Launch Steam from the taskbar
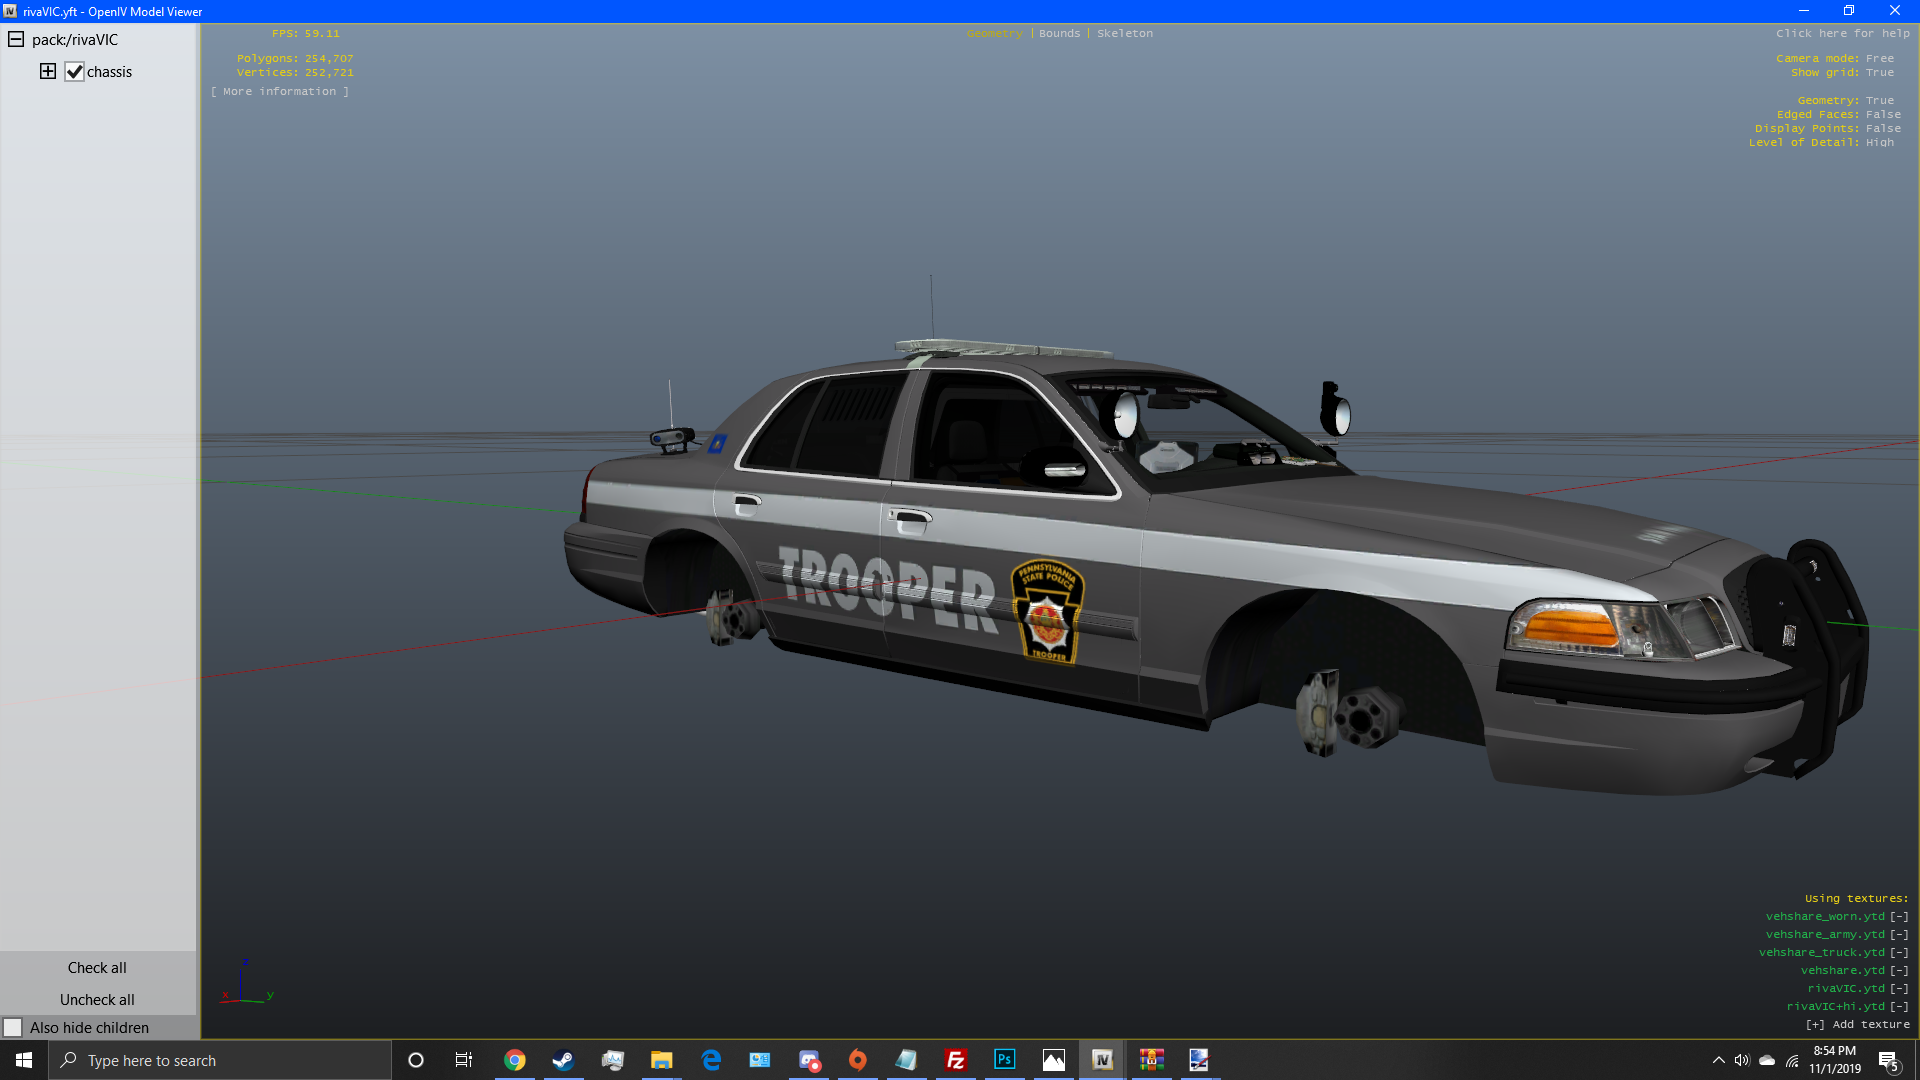The height and width of the screenshot is (1080, 1920). pos(563,1060)
